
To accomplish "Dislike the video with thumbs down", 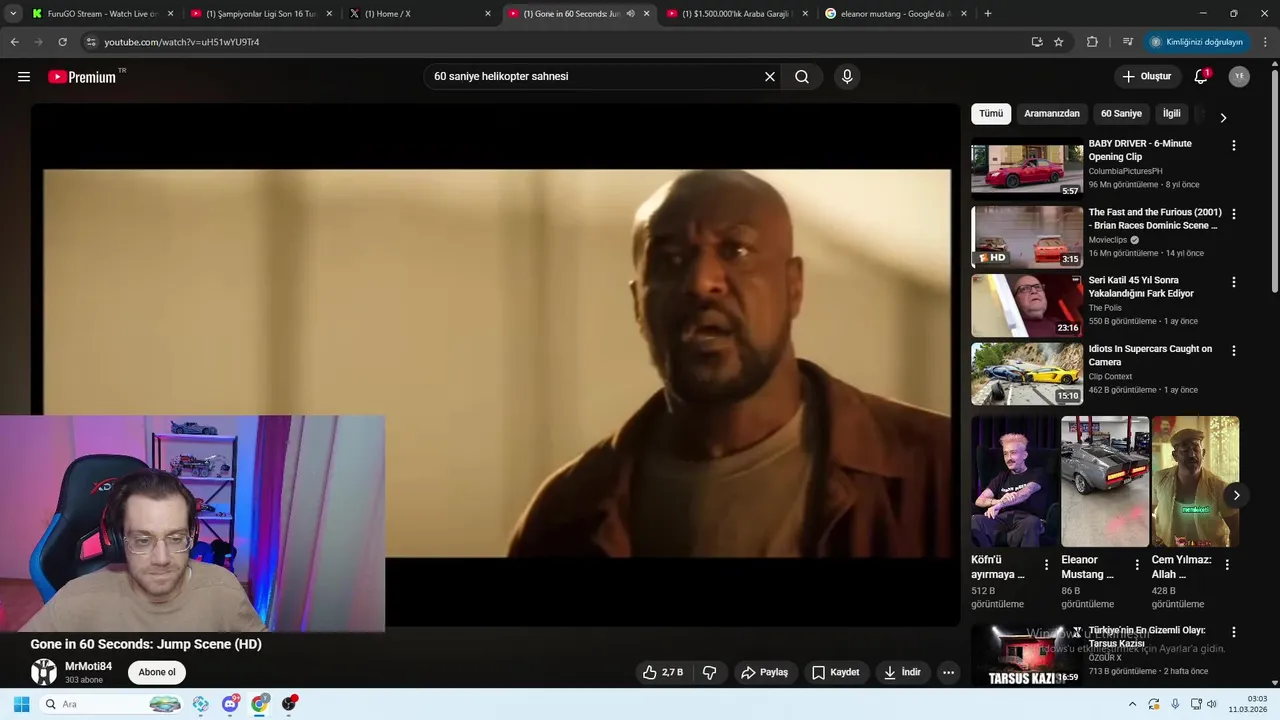I will (710, 673).
